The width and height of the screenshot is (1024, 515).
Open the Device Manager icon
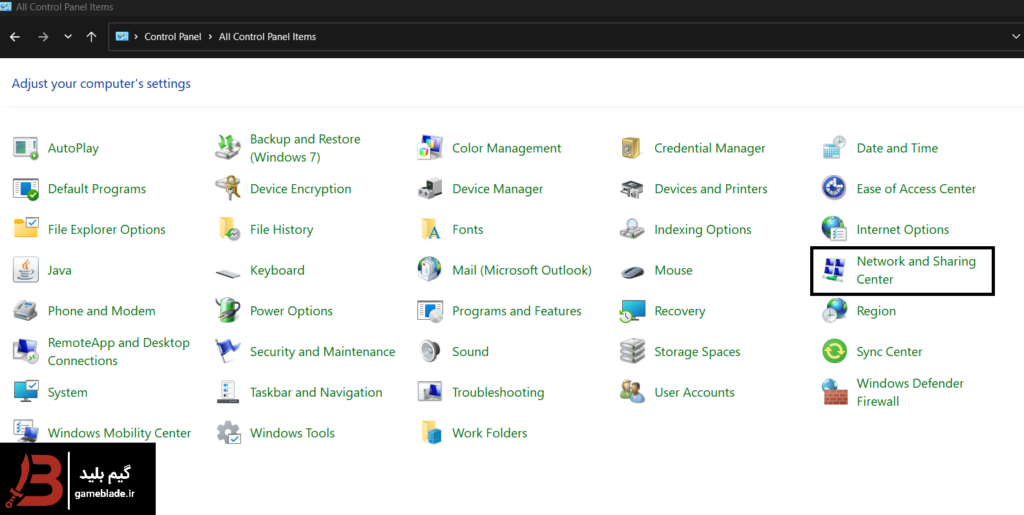coord(430,189)
